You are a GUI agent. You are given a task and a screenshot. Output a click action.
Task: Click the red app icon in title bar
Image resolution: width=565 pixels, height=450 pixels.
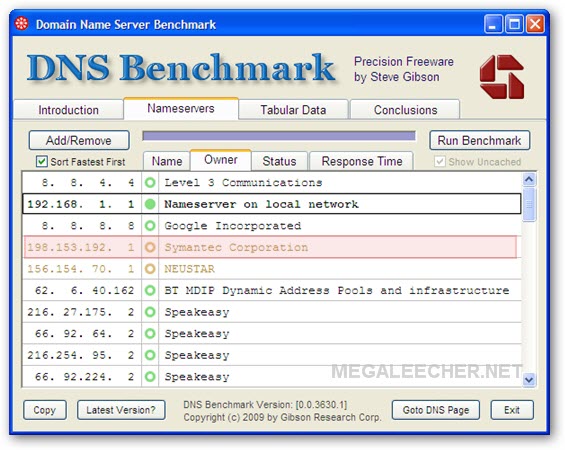point(22,24)
